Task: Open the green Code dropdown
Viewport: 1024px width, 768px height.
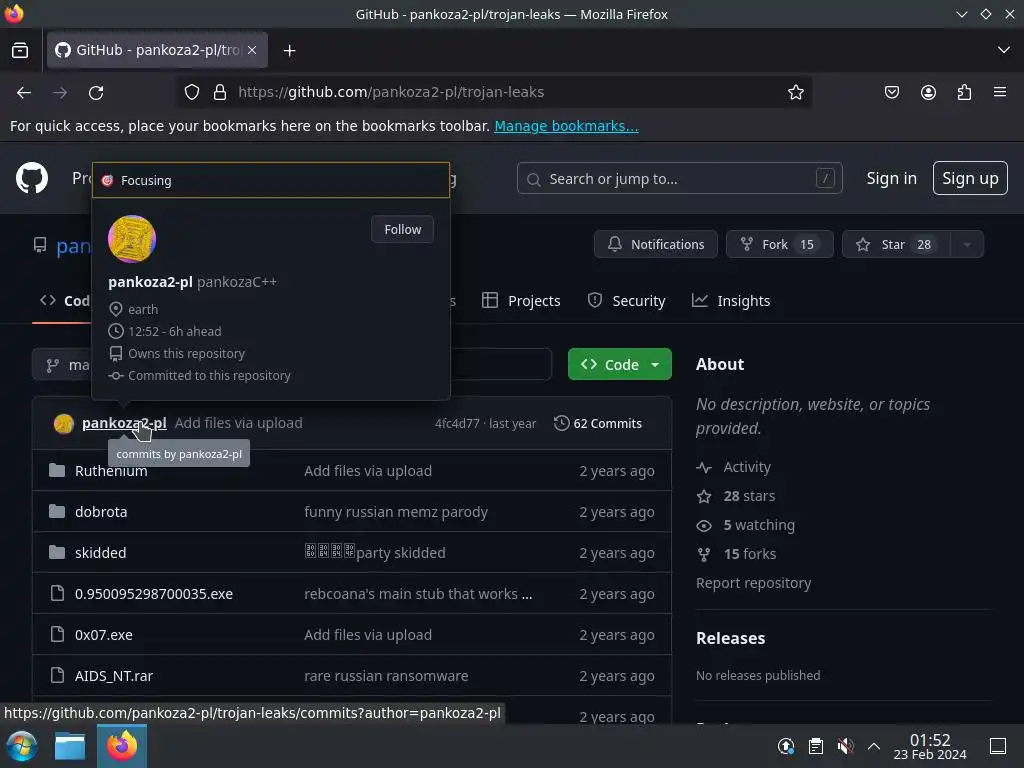Action: tap(620, 364)
